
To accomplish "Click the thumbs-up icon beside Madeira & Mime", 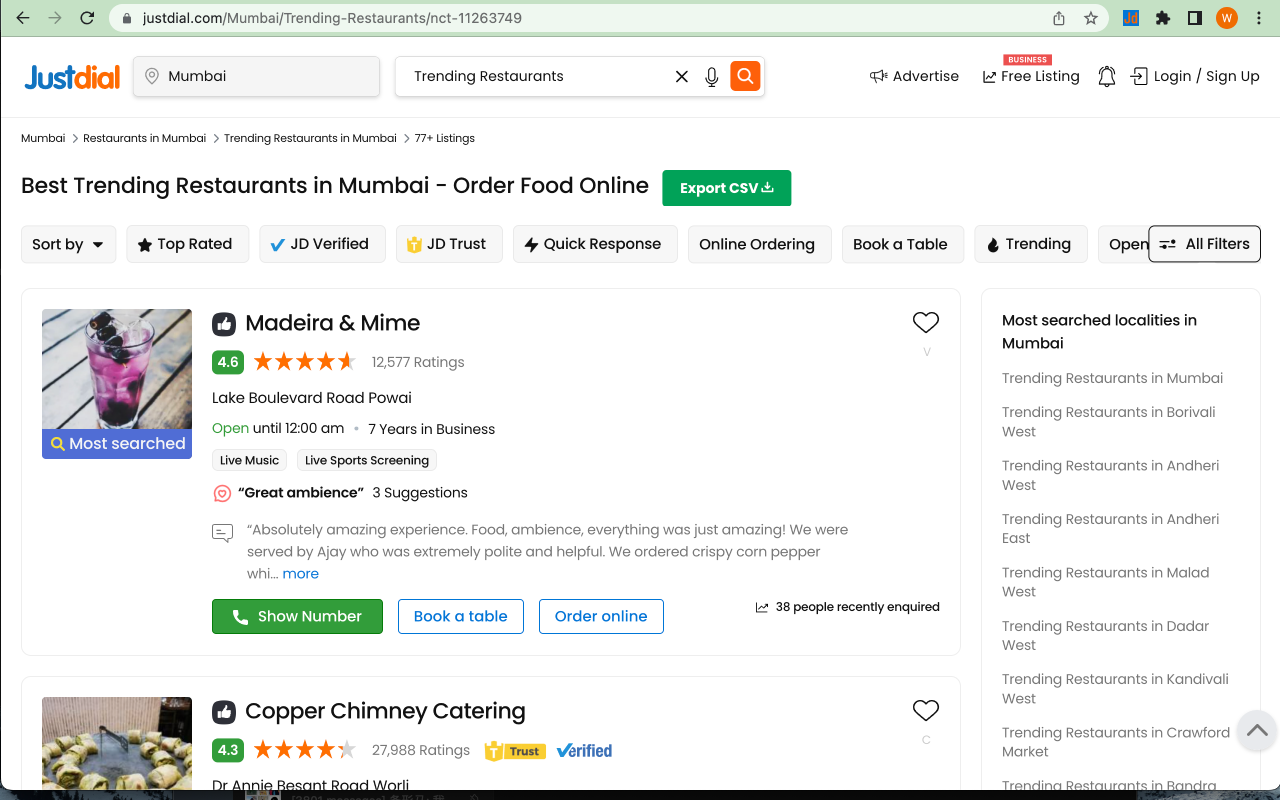I will (x=224, y=323).
